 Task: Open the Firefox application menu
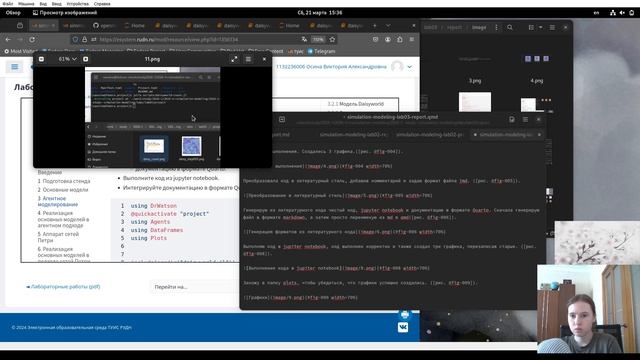click(411, 40)
